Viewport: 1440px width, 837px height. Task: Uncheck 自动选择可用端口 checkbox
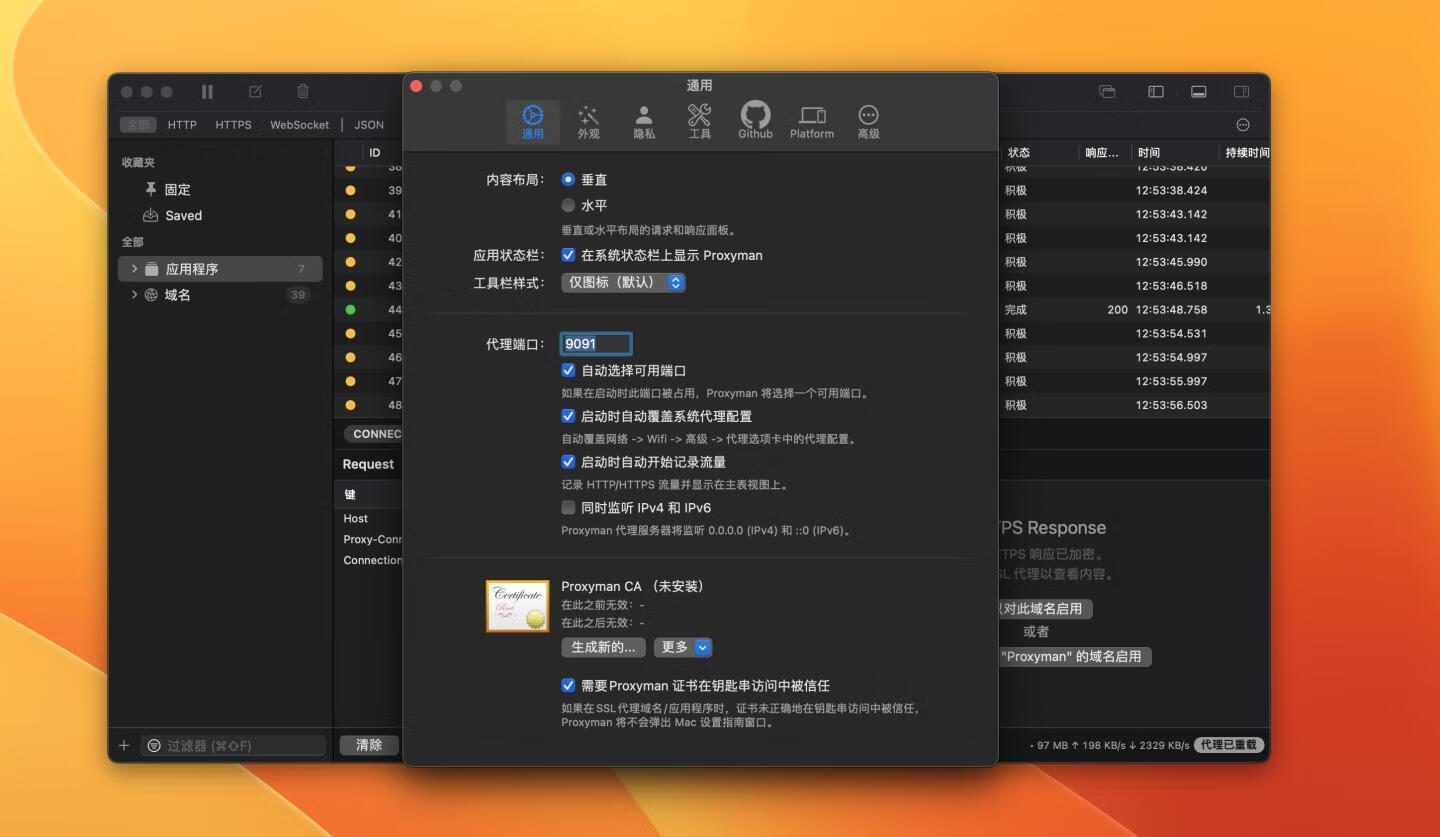click(x=569, y=371)
